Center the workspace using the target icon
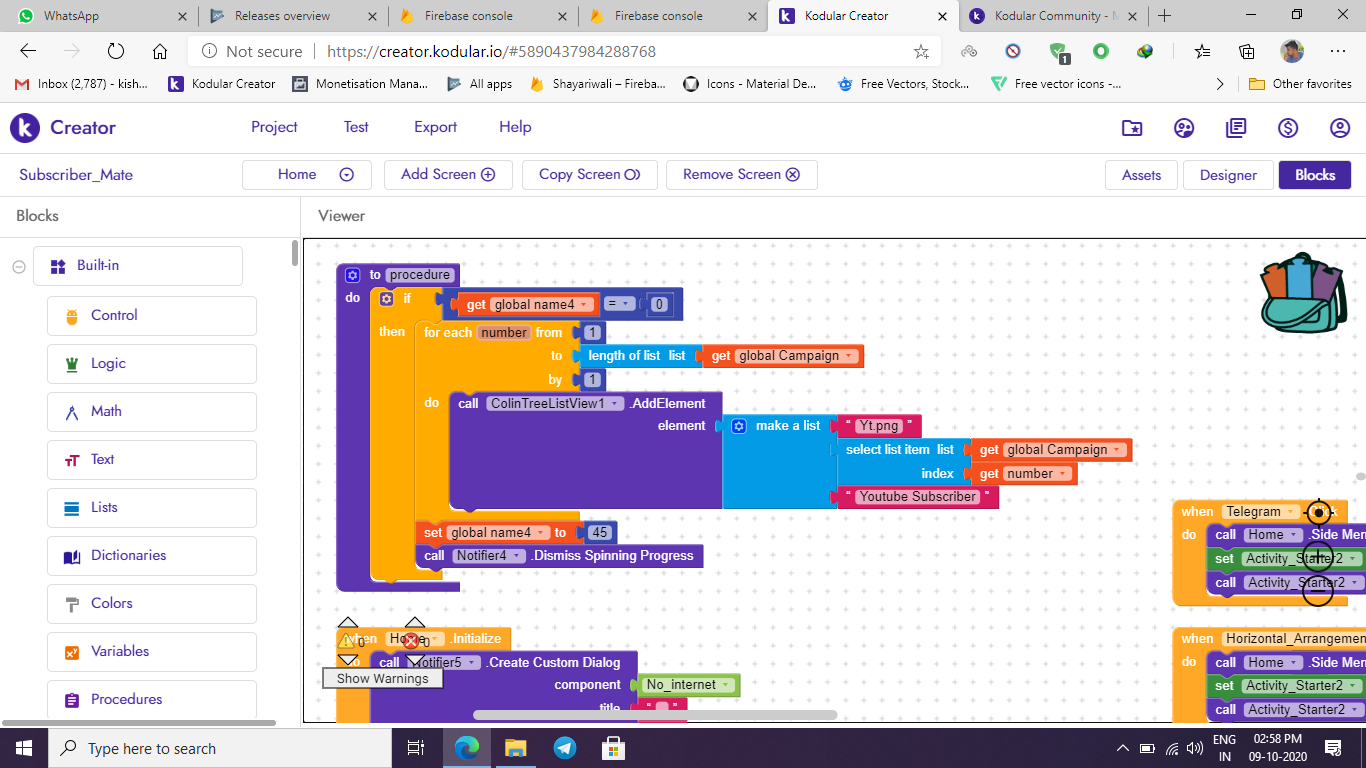This screenshot has height=768, width=1366. click(1318, 513)
